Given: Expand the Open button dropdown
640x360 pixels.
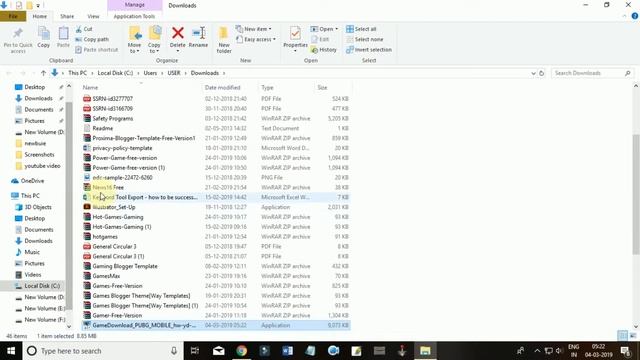Looking at the screenshot, I should click(336, 29).
